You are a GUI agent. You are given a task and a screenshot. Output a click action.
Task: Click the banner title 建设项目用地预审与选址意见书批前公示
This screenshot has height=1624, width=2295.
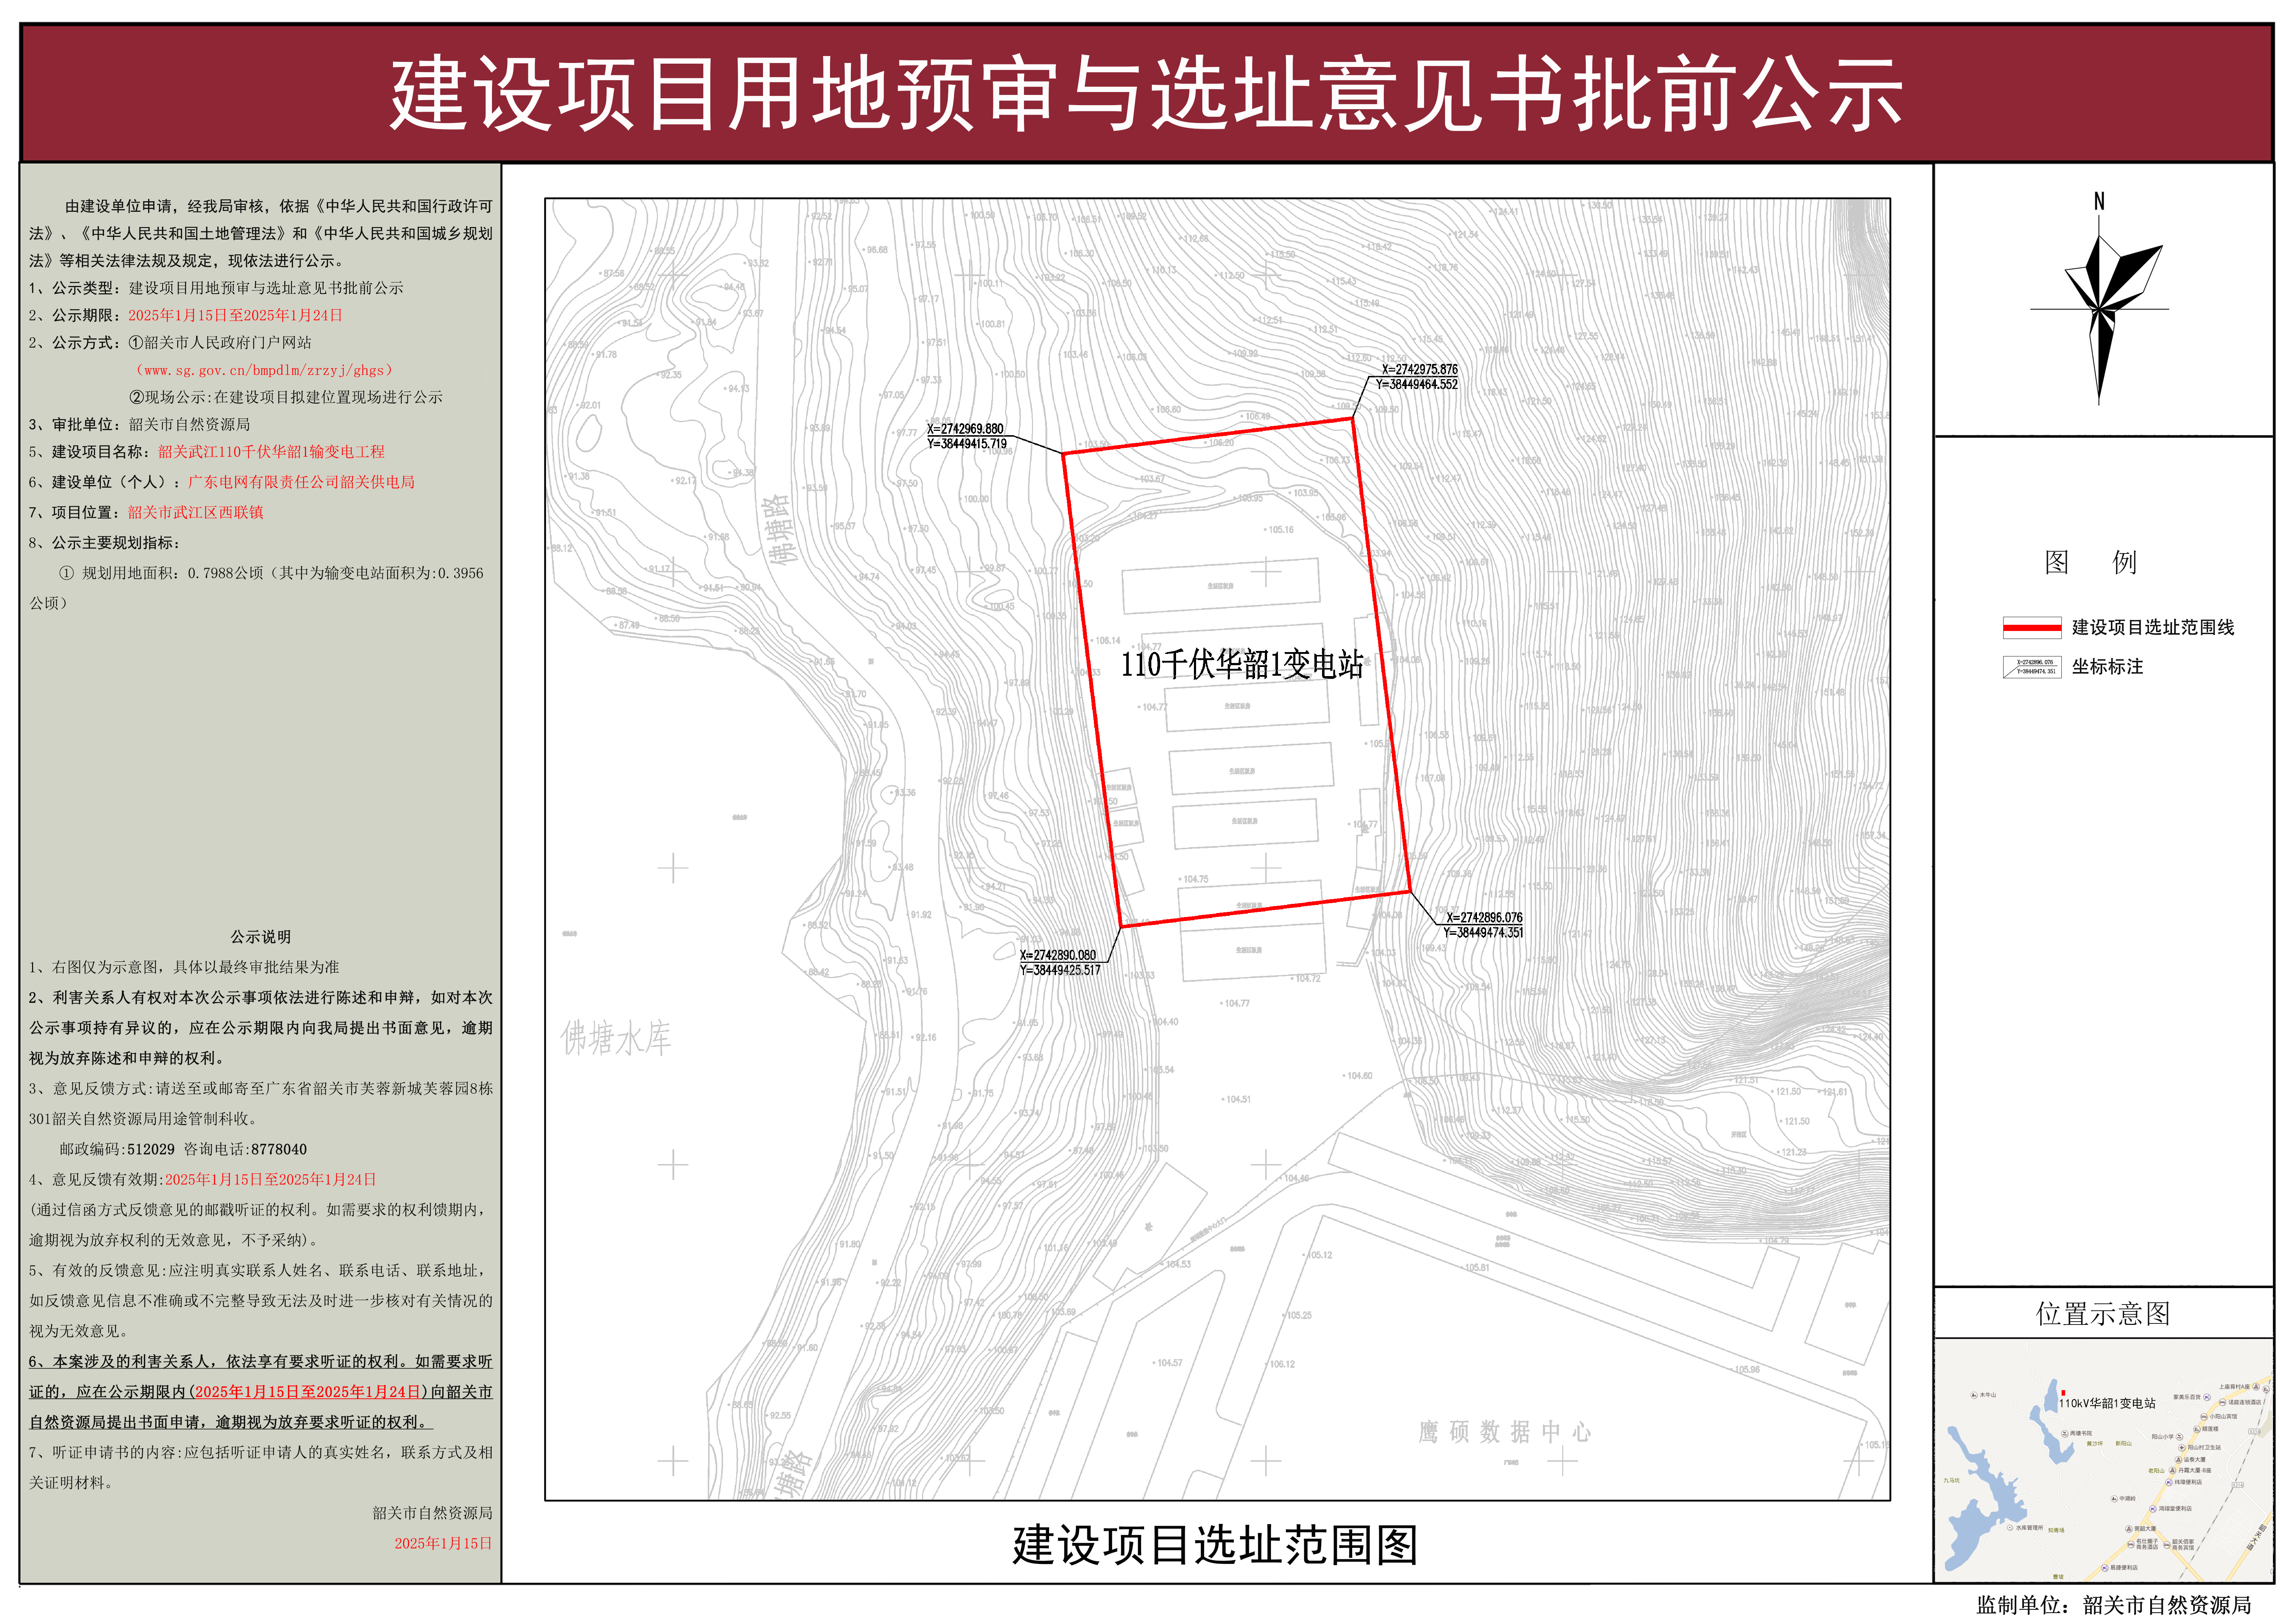click(x=1147, y=94)
